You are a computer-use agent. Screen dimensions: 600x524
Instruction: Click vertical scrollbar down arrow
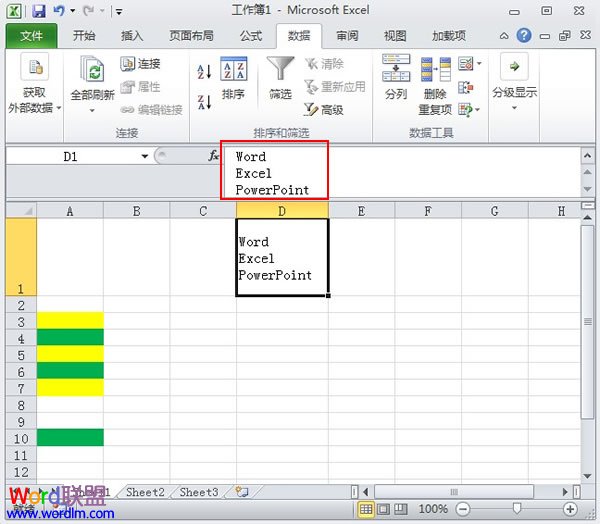coord(587,476)
